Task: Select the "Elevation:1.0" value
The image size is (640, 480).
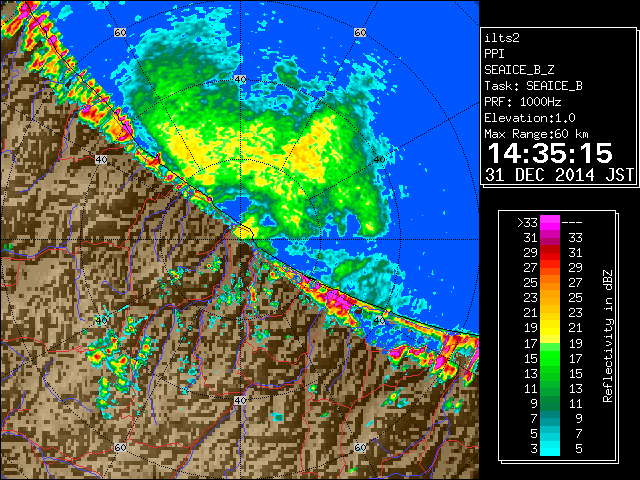Action: click(530, 118)
